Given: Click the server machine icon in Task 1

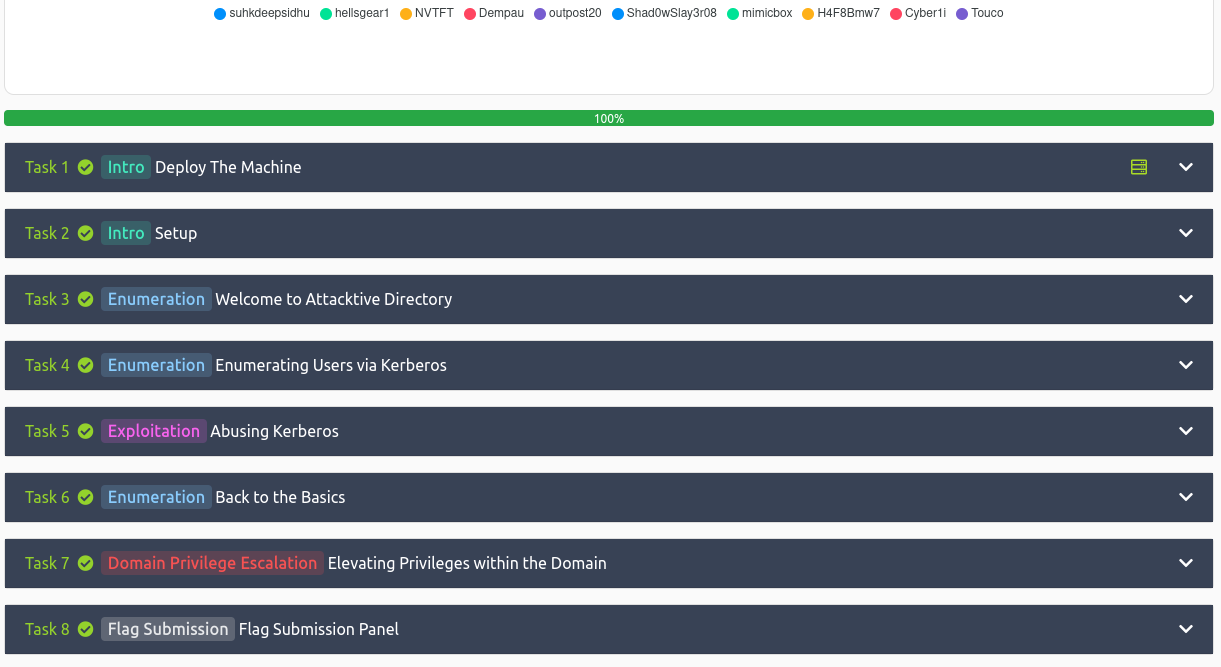Looking at the screenshot, I should tap(1139, 167).
